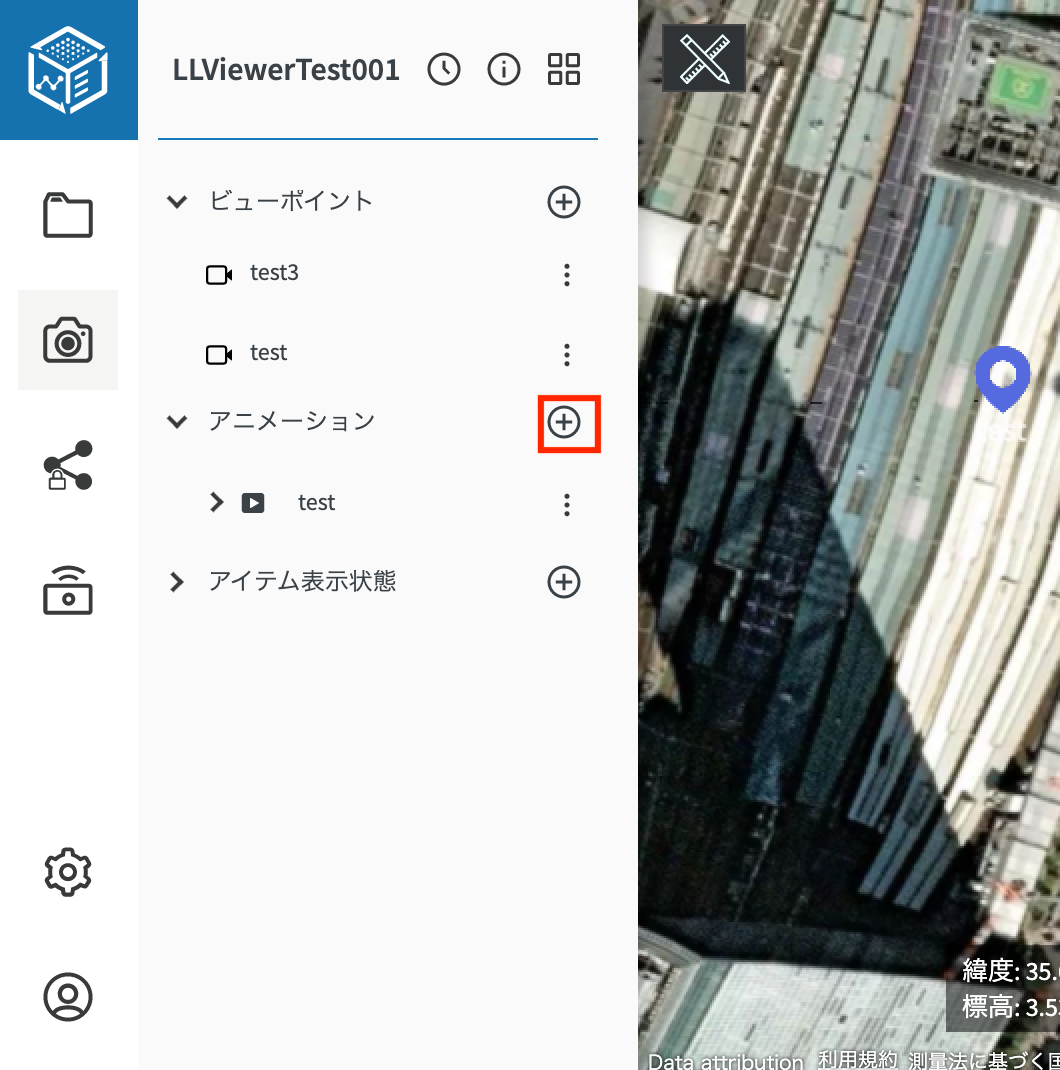Viewport: 1060px width, 1070px height.
Task: Show project info via the info icon
Action: coord(504,70)
